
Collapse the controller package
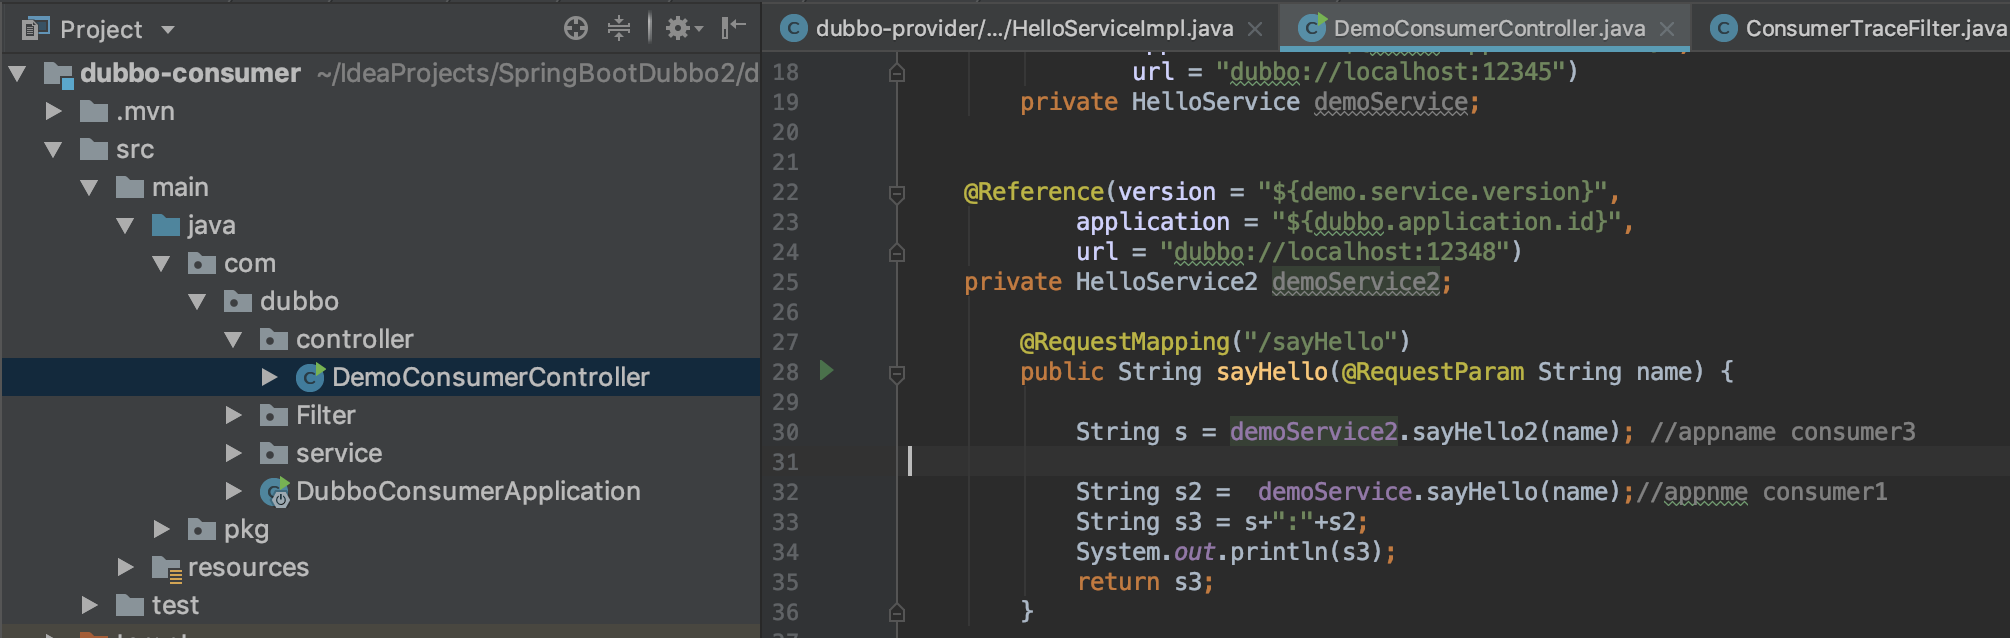pyautogui.click(x=234, y=339)
